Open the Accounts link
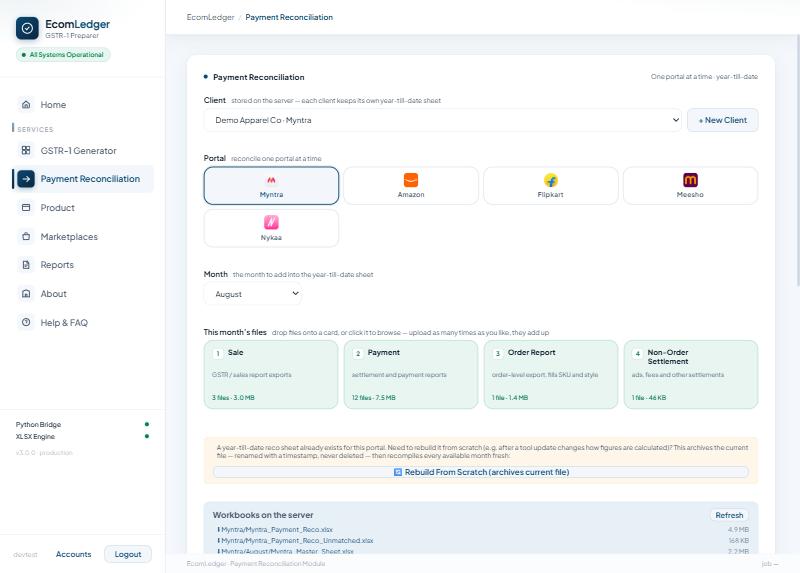The image size is (800, 573). click(73, 554)
